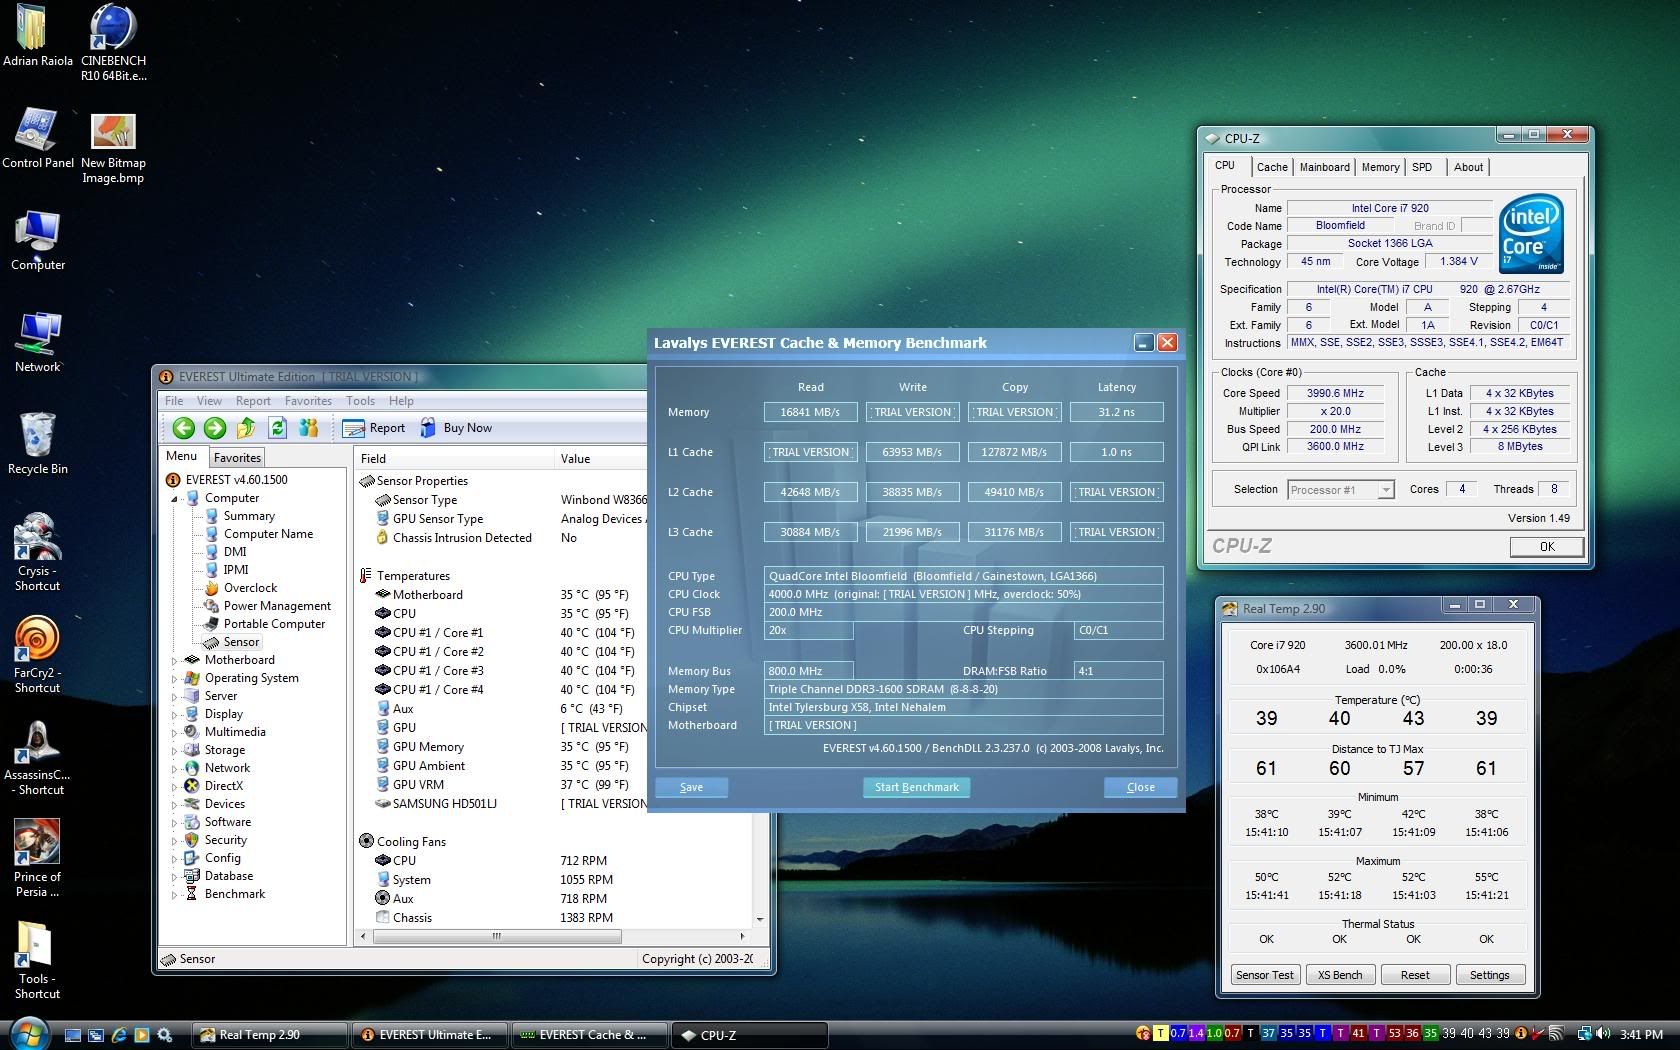Open the Tools menu in EVEREST
The height and width of the screenshot is (1050, 1680).
pos(360,401)
